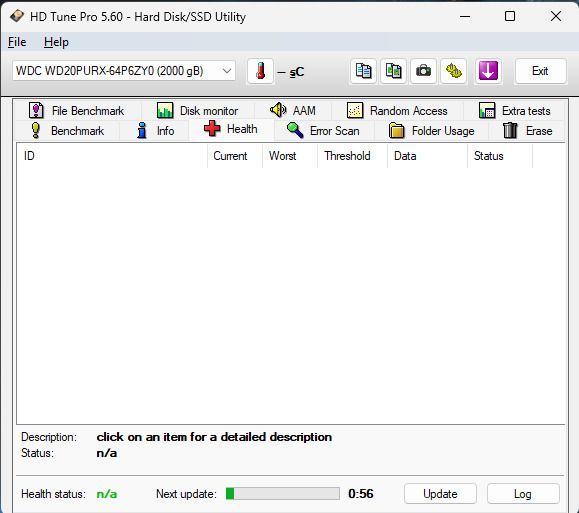Click the purple down arrow icon
The width and height of the screenshot is (579, 513).
pyautogui.click(x=488, y=71)
